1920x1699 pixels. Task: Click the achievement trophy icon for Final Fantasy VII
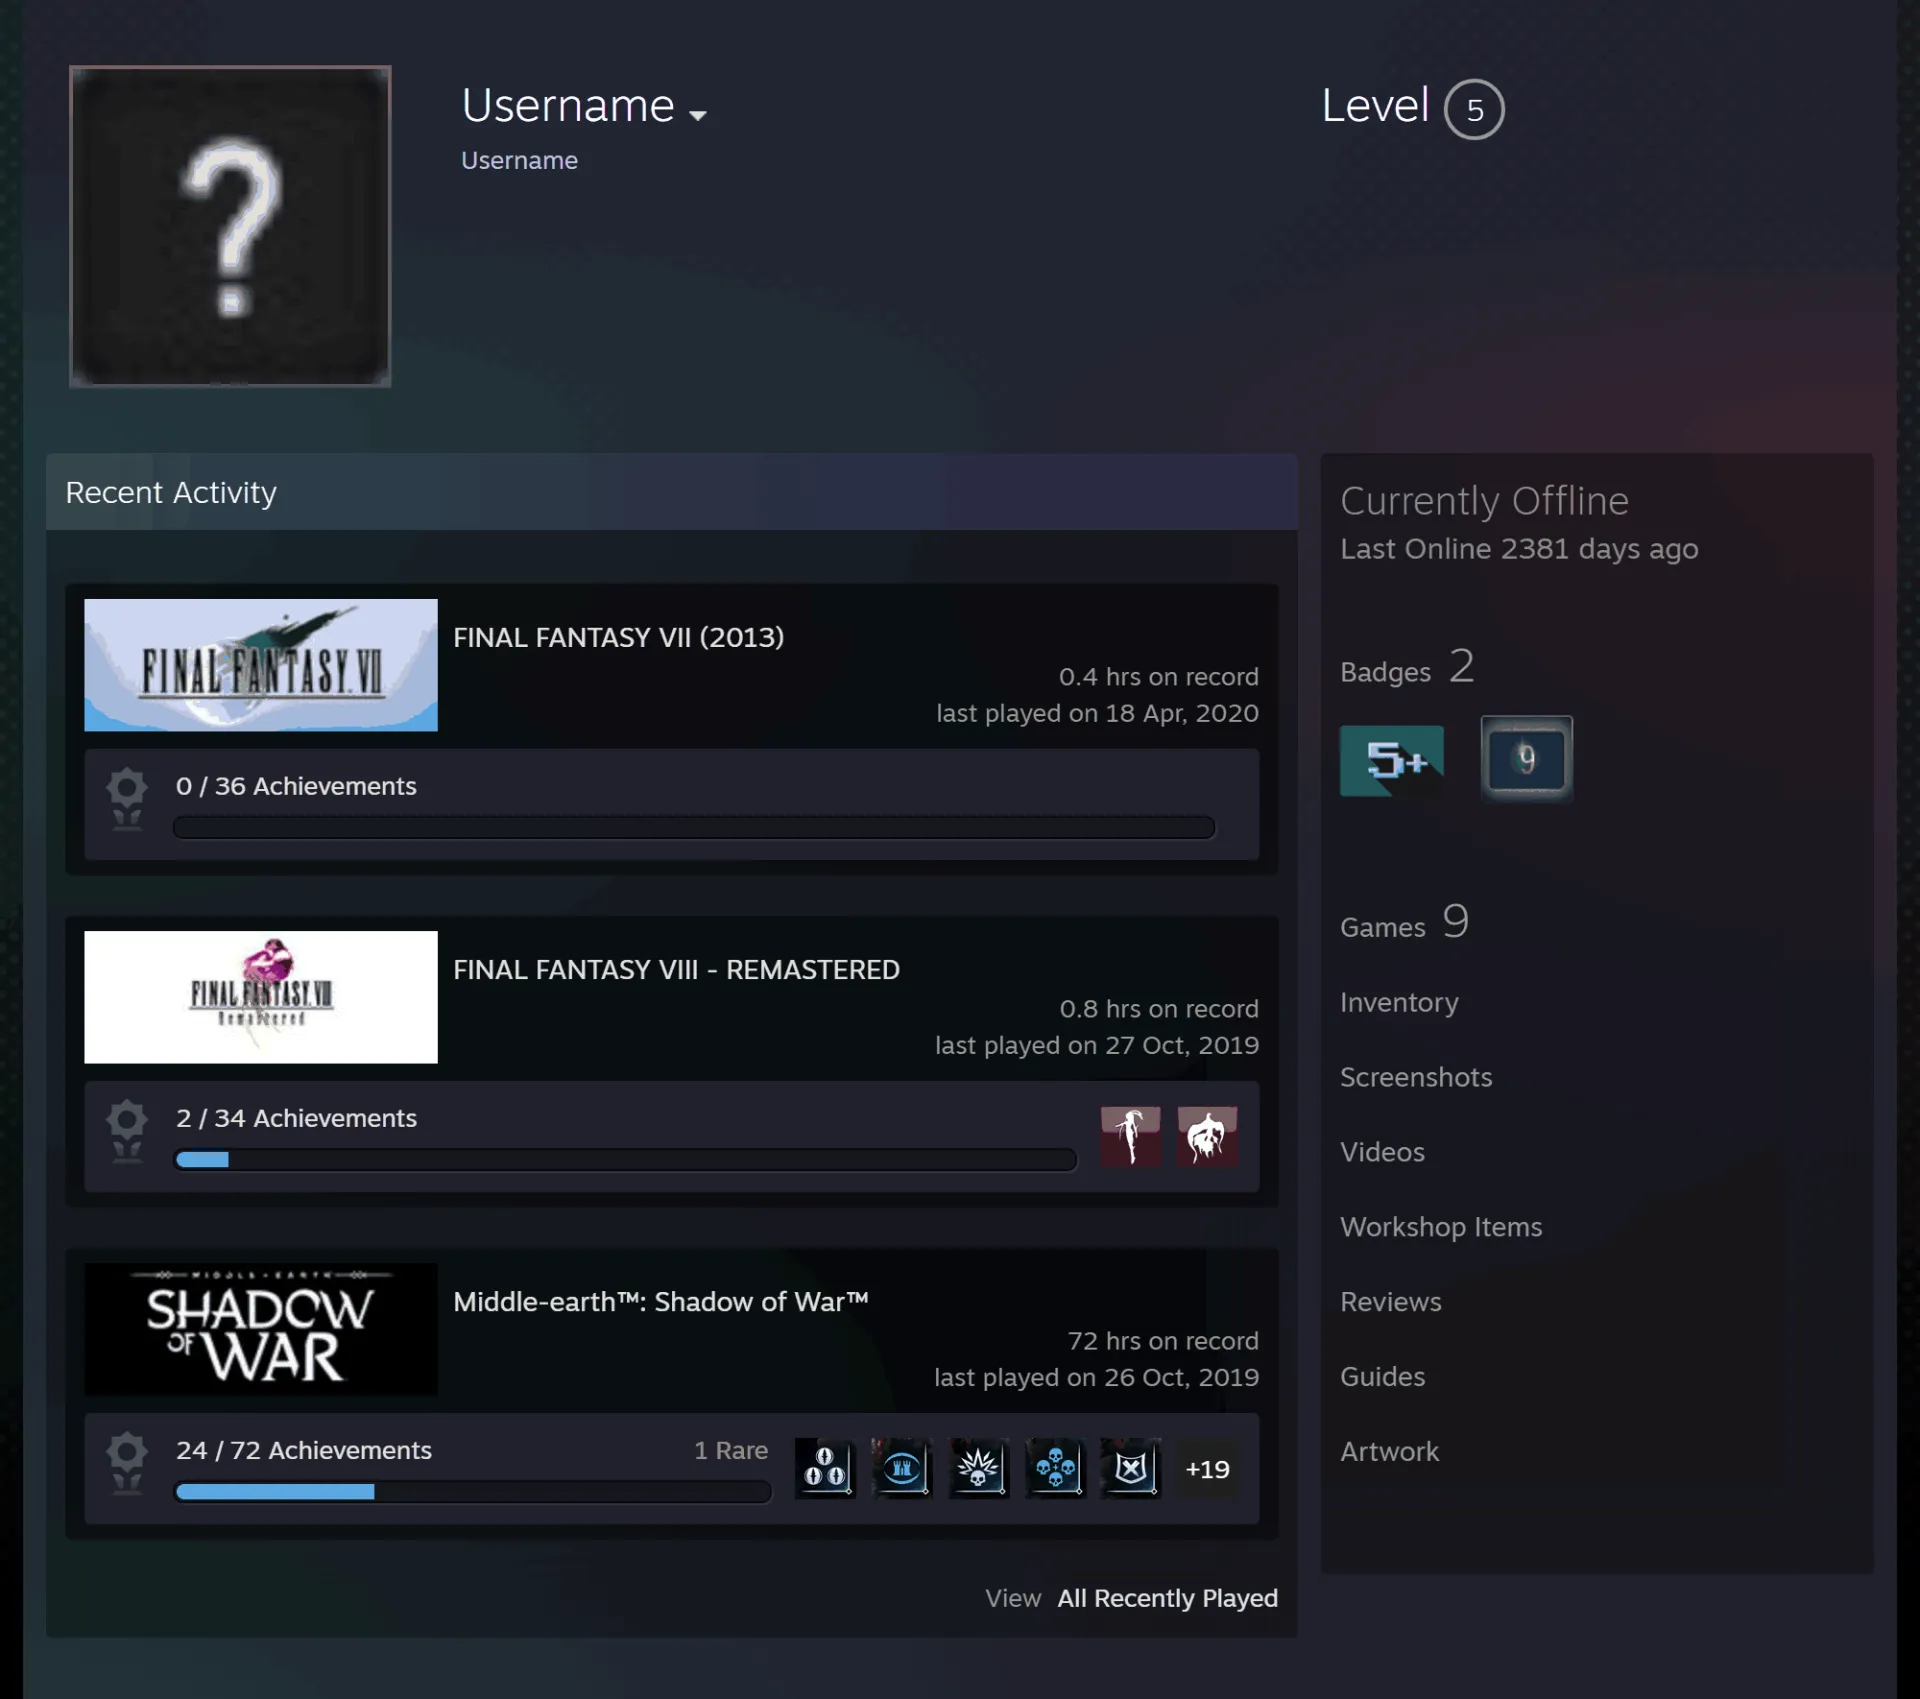tap(127, 799)
